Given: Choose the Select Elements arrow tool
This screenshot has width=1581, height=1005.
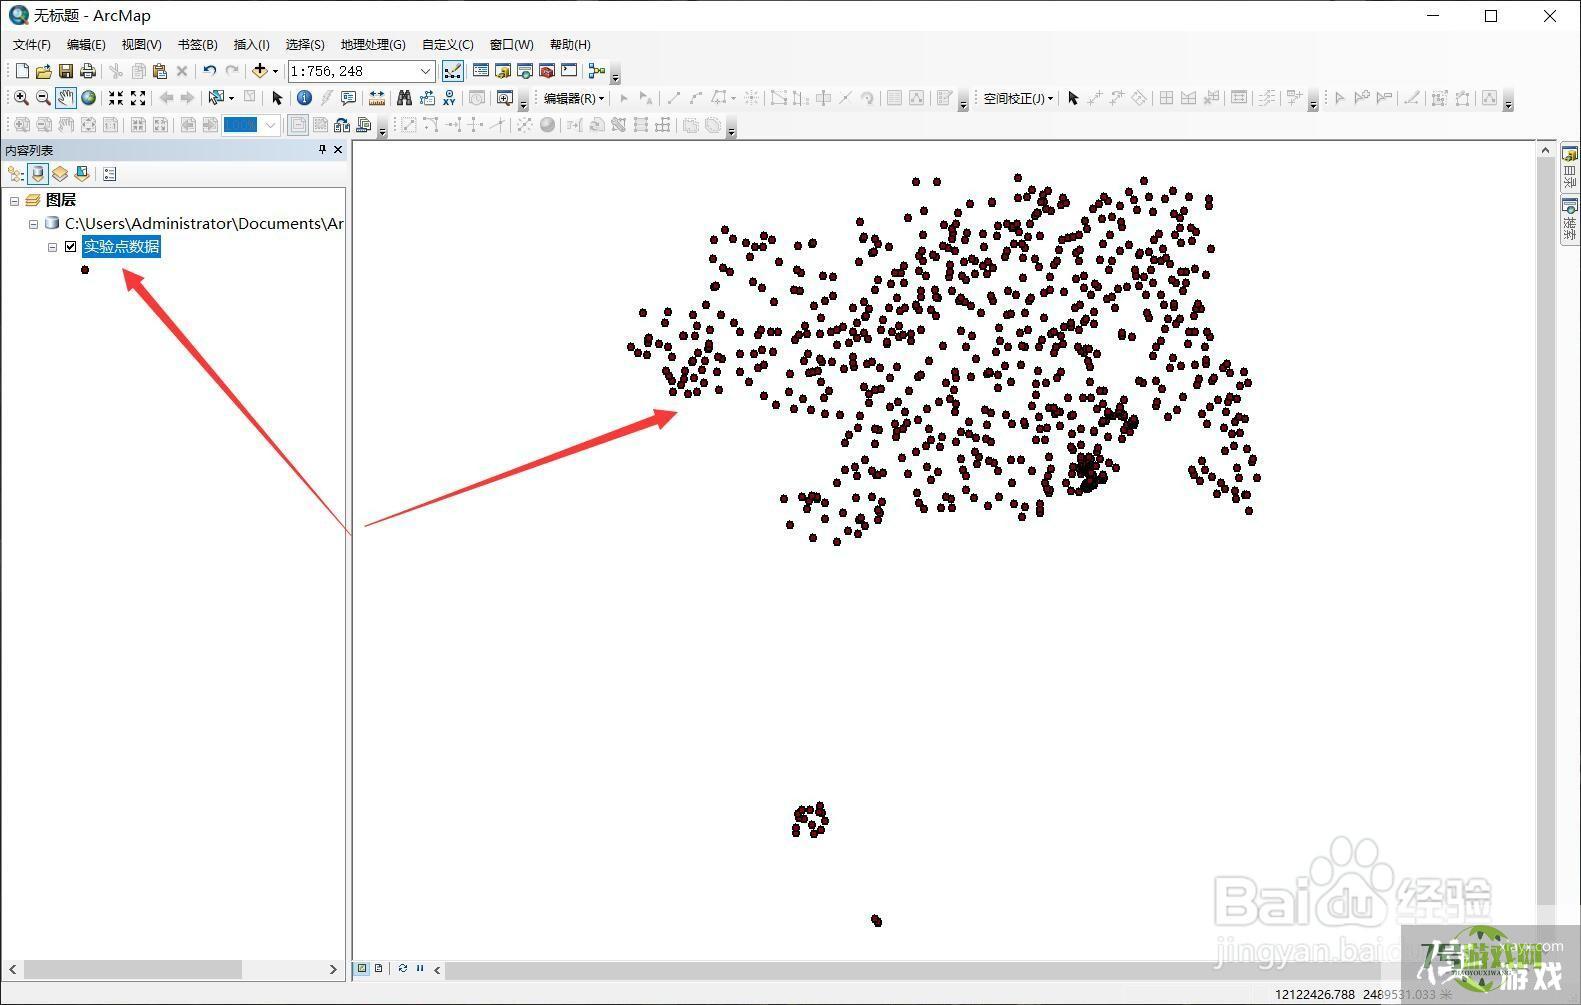Looking at the screenshot, I should [x=277, y=98].
